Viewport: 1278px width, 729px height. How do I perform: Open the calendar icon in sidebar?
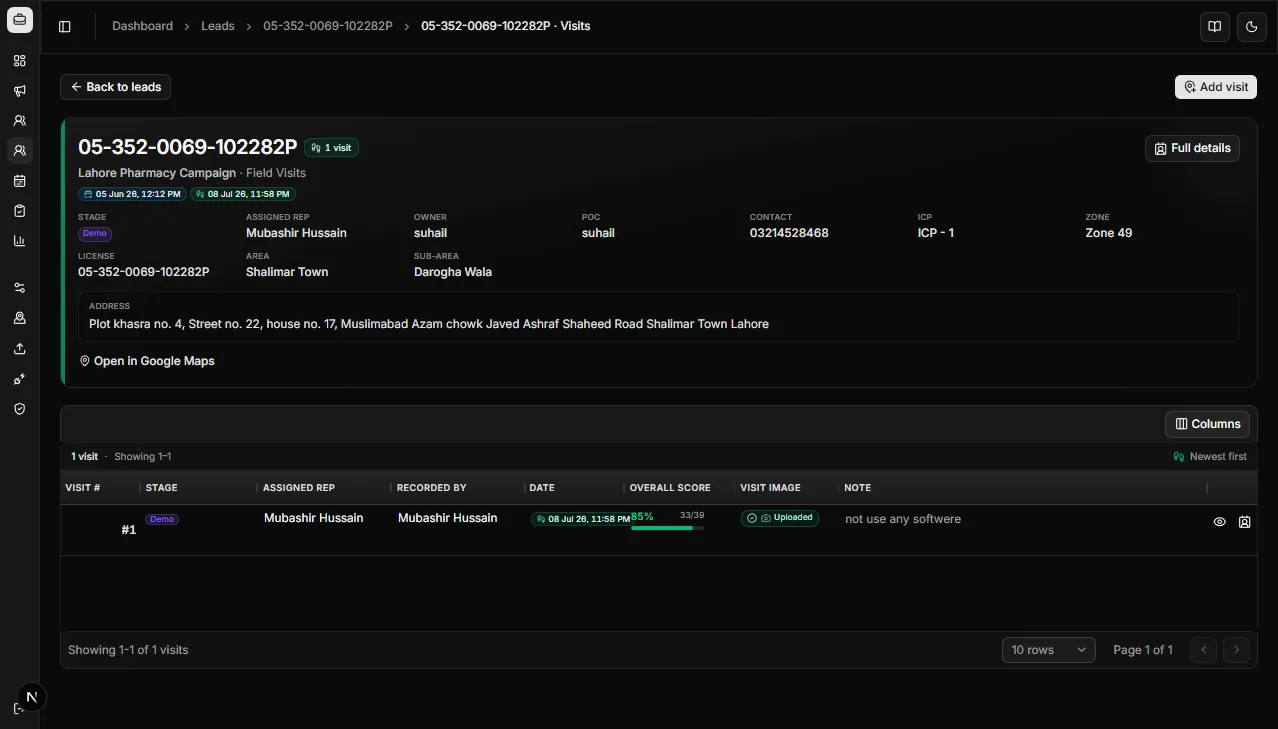point(19,181)
